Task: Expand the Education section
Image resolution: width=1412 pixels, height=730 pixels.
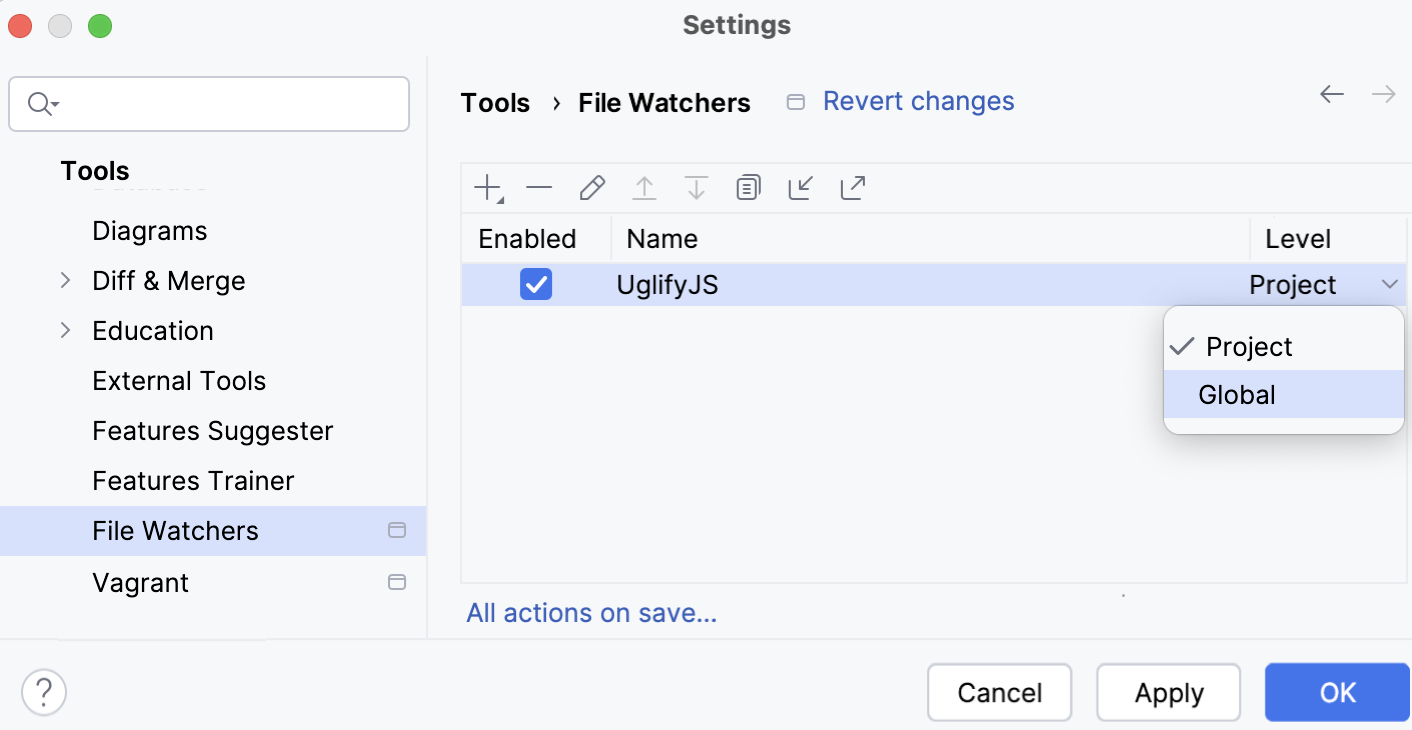Action: coord(65,330)
